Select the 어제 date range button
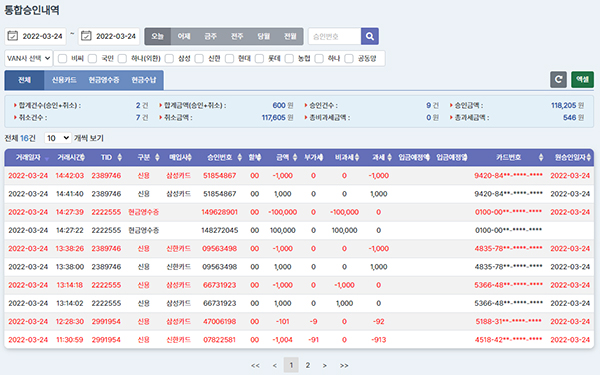The width and height of the screenshot is (600, 375). 184,36
